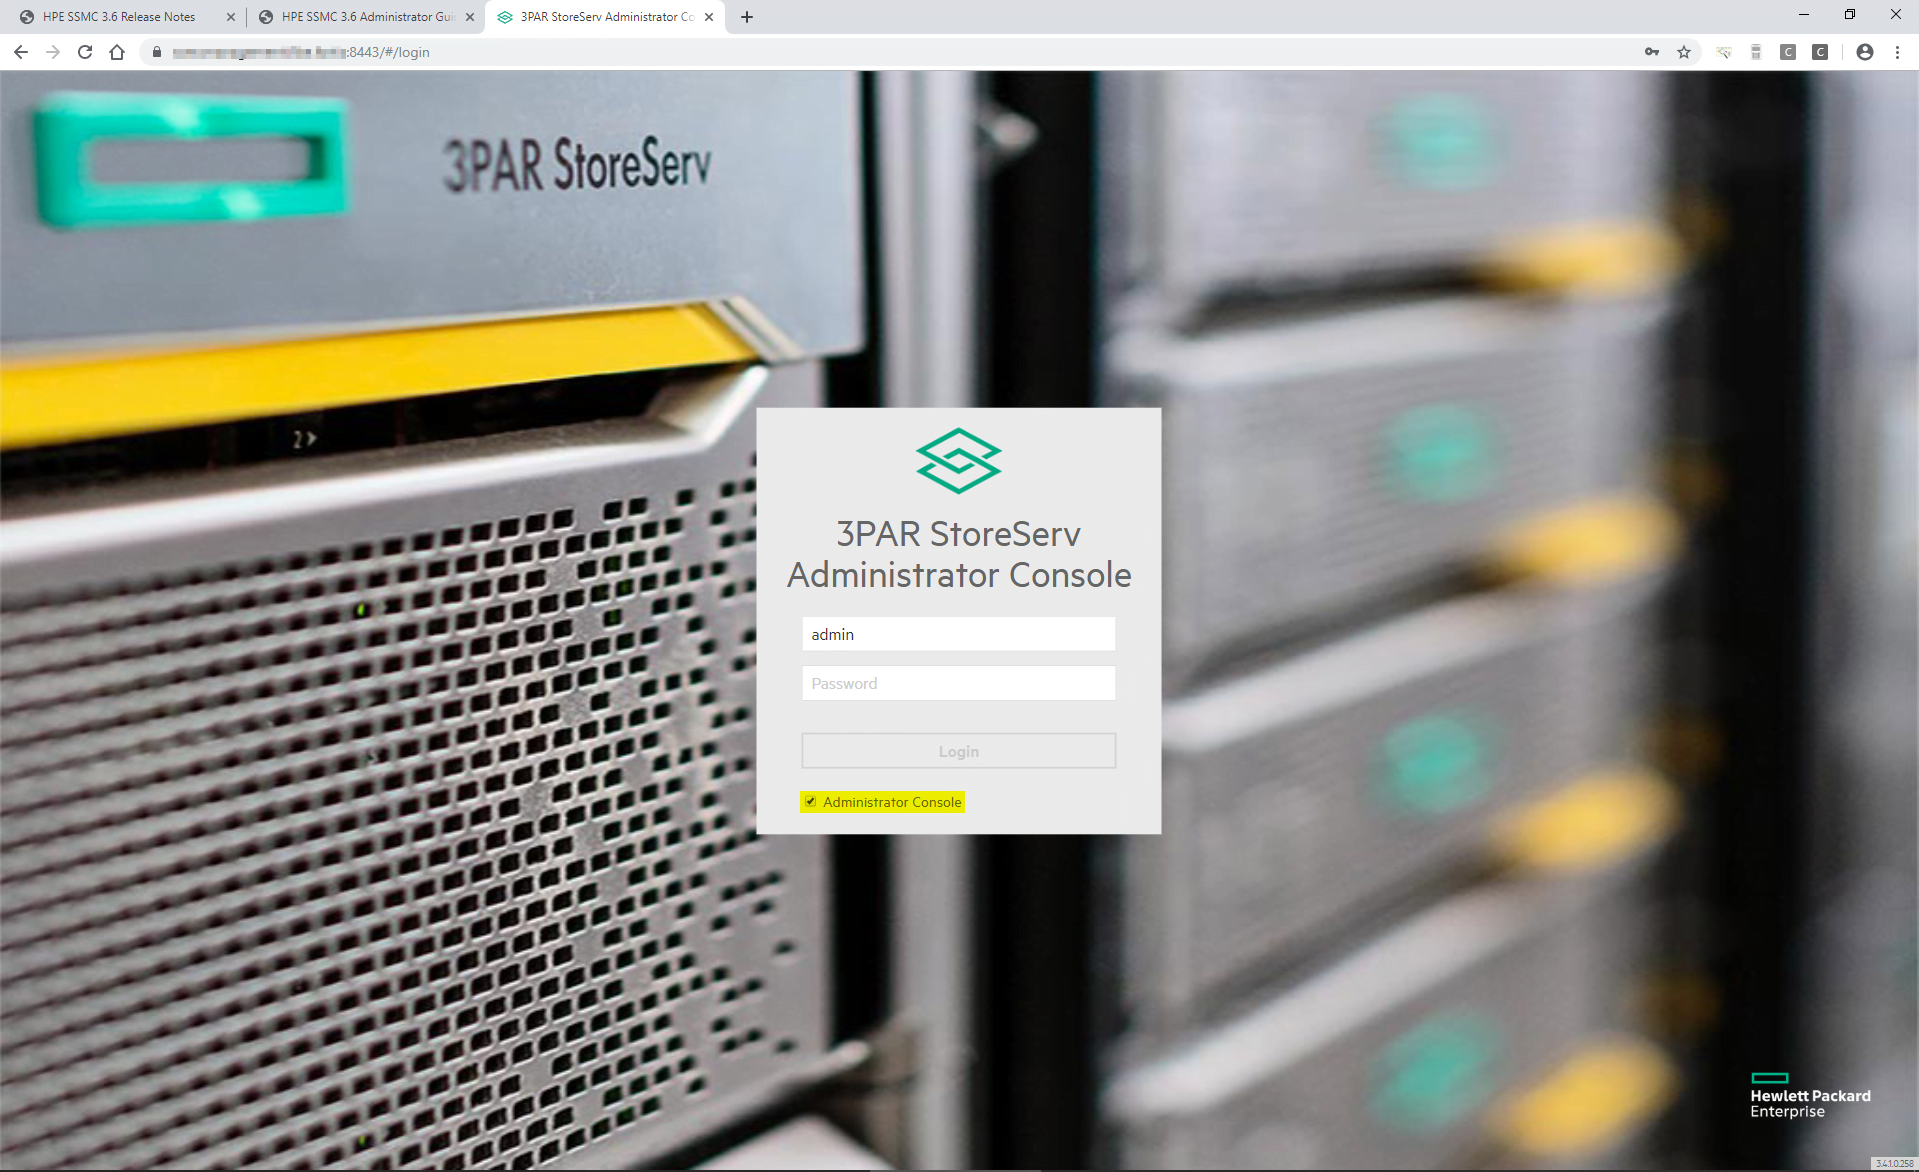This screenshot has width=1919, height=1172.
Task: Click the first square C extension icon
Action: click(1788, 52)
